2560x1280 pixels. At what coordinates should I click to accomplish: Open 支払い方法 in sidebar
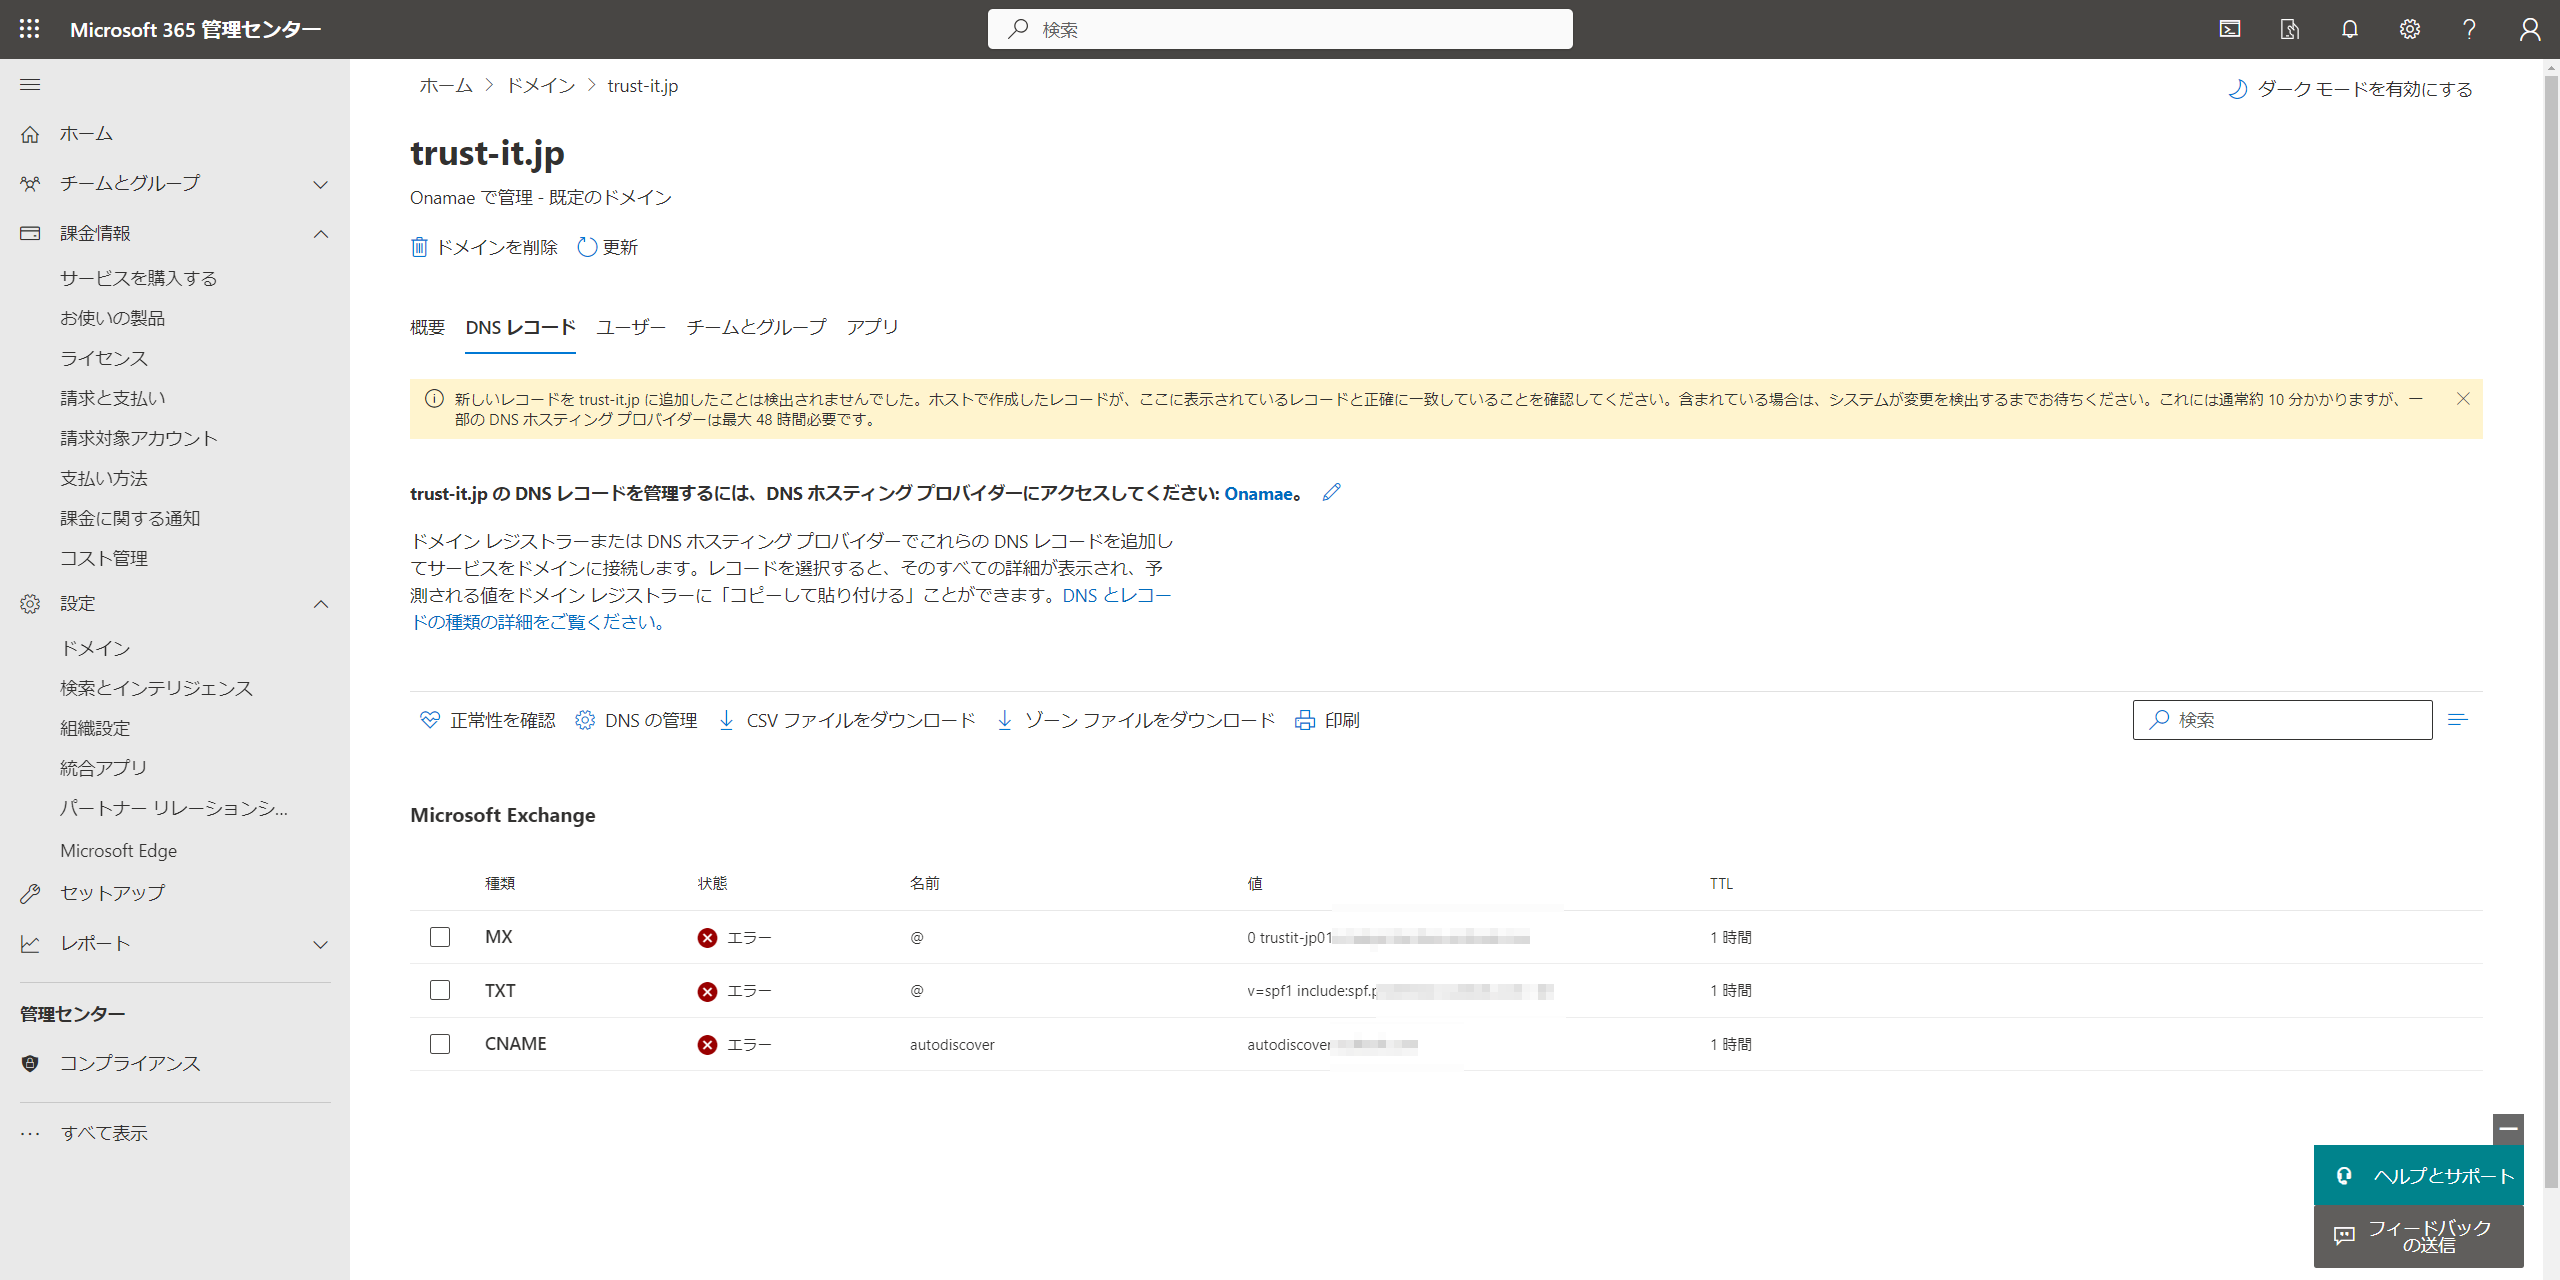click(104, 478)
